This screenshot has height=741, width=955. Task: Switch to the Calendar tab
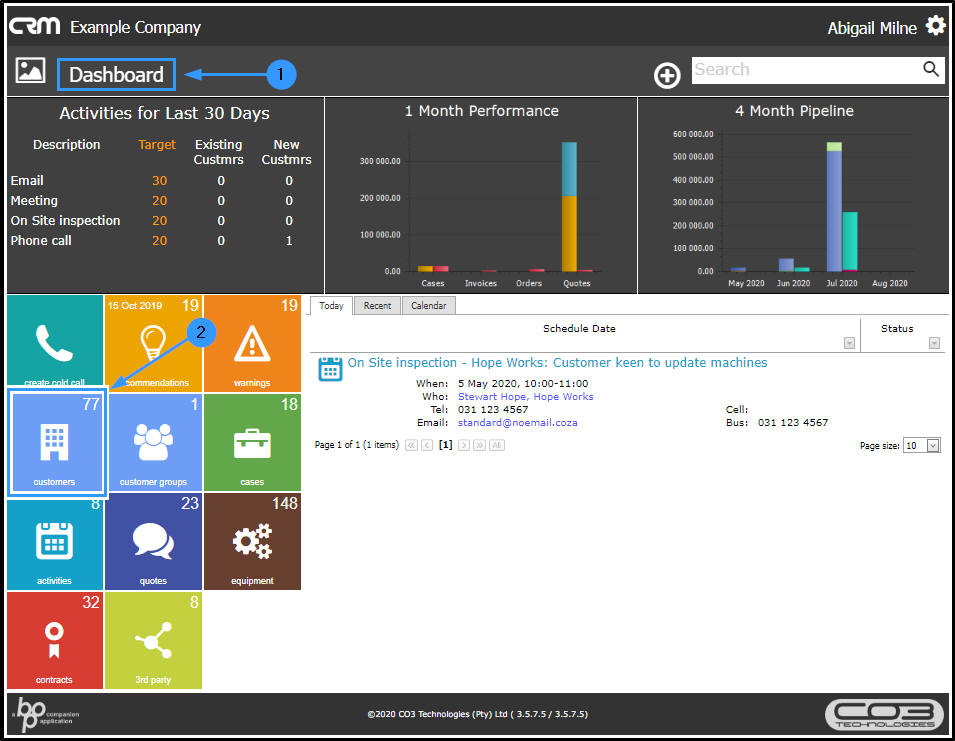coord(428,306)
